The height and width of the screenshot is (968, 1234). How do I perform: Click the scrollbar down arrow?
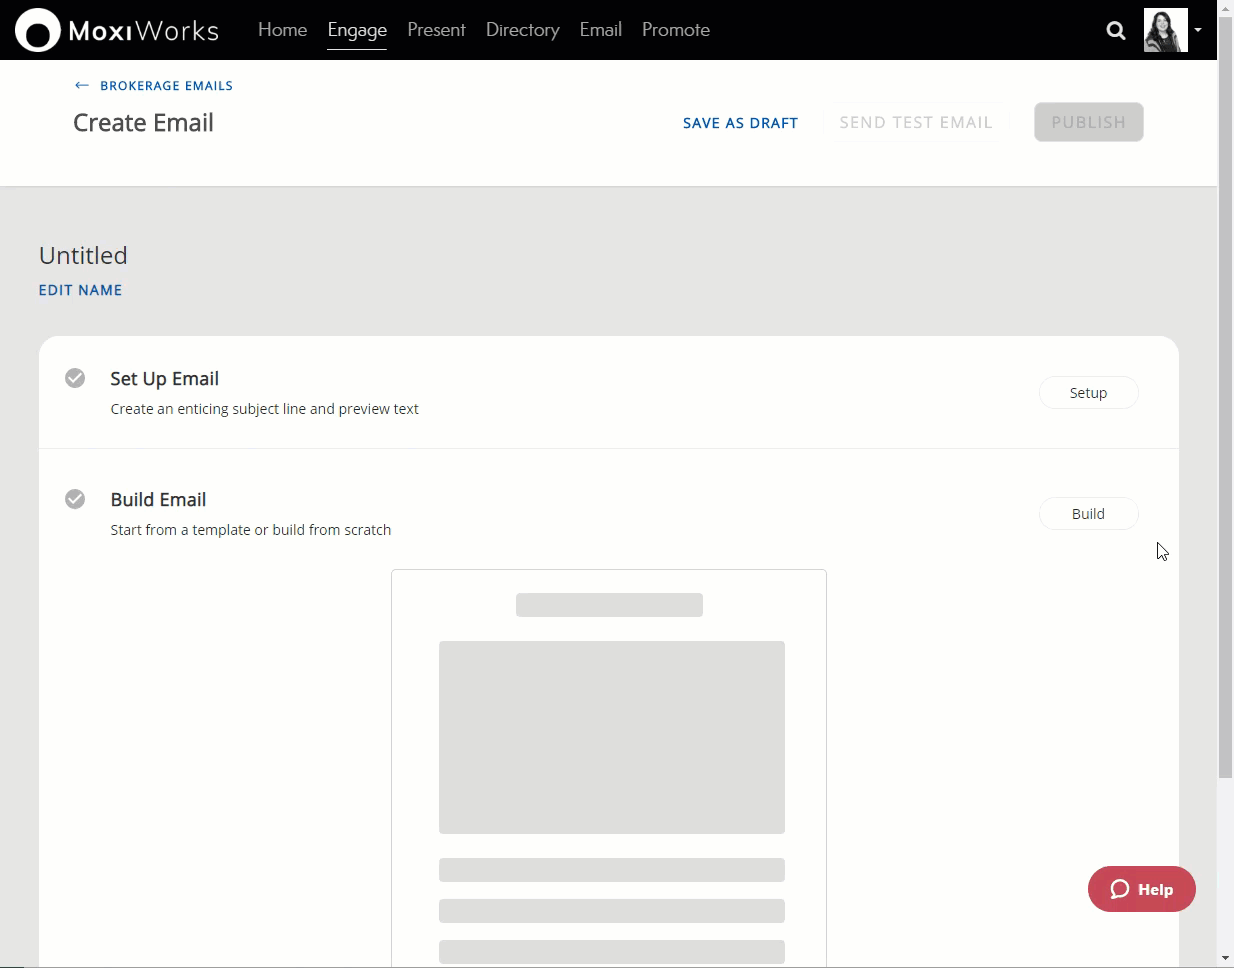[1225, 958]
